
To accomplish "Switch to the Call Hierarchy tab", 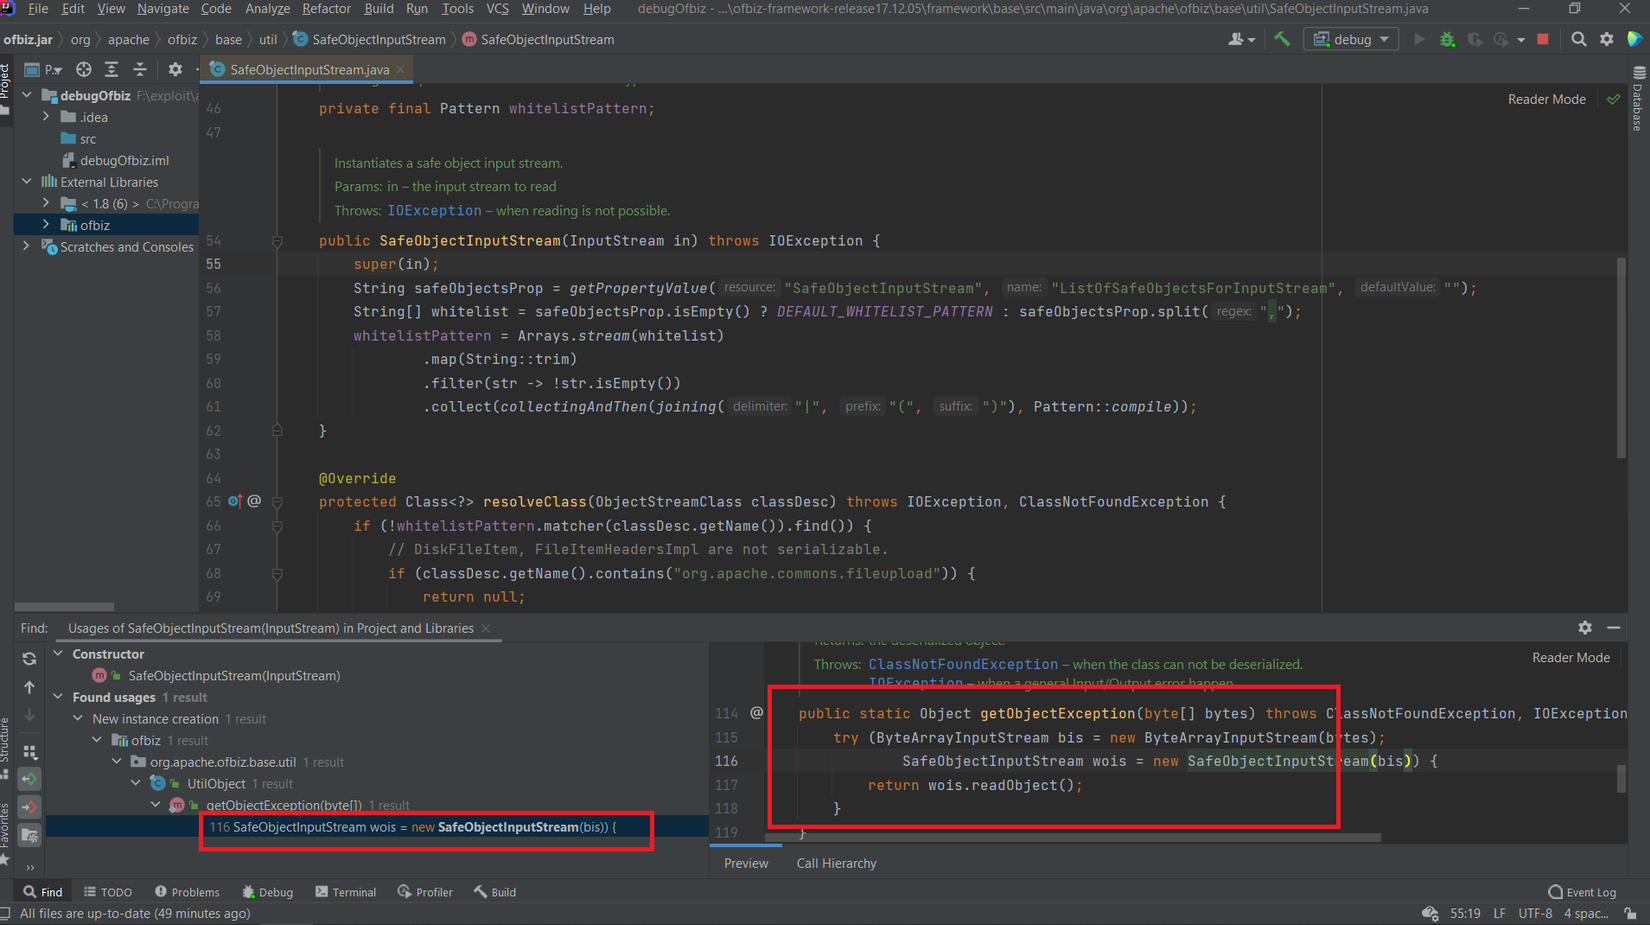I will tap(836, 863).
